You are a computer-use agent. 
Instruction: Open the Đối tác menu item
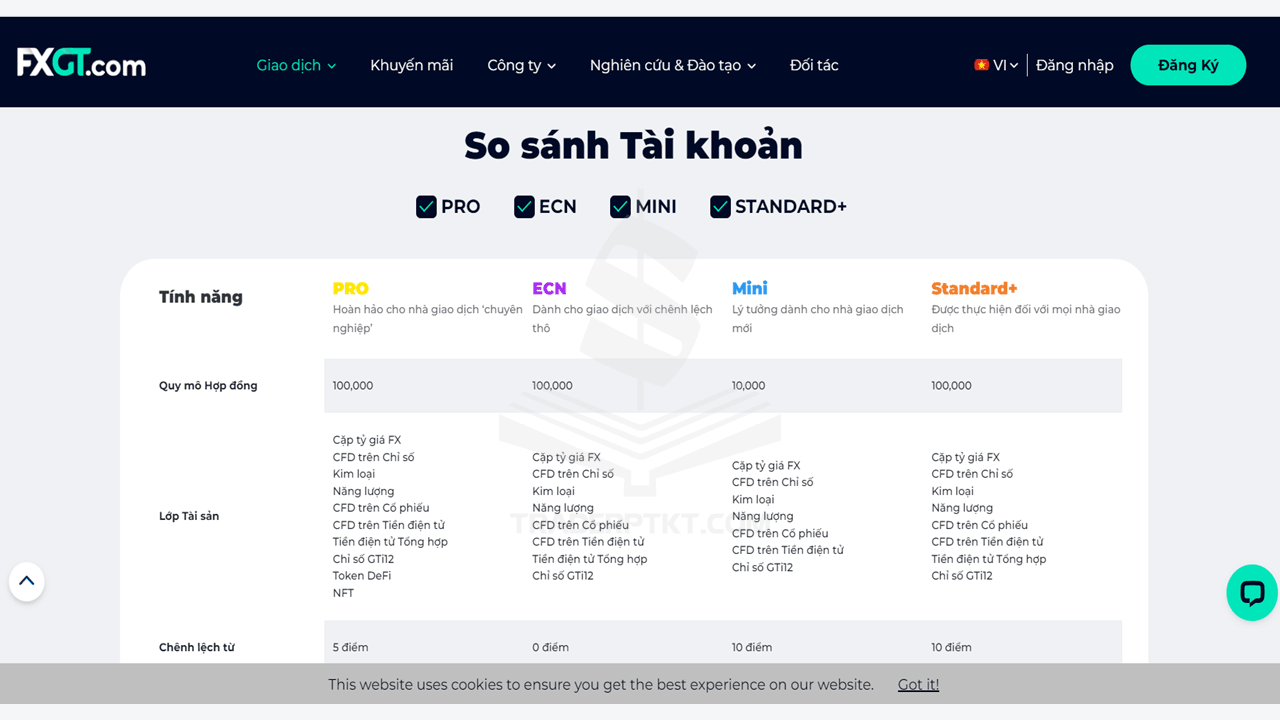pyautogui.click(x=814, y=65)
